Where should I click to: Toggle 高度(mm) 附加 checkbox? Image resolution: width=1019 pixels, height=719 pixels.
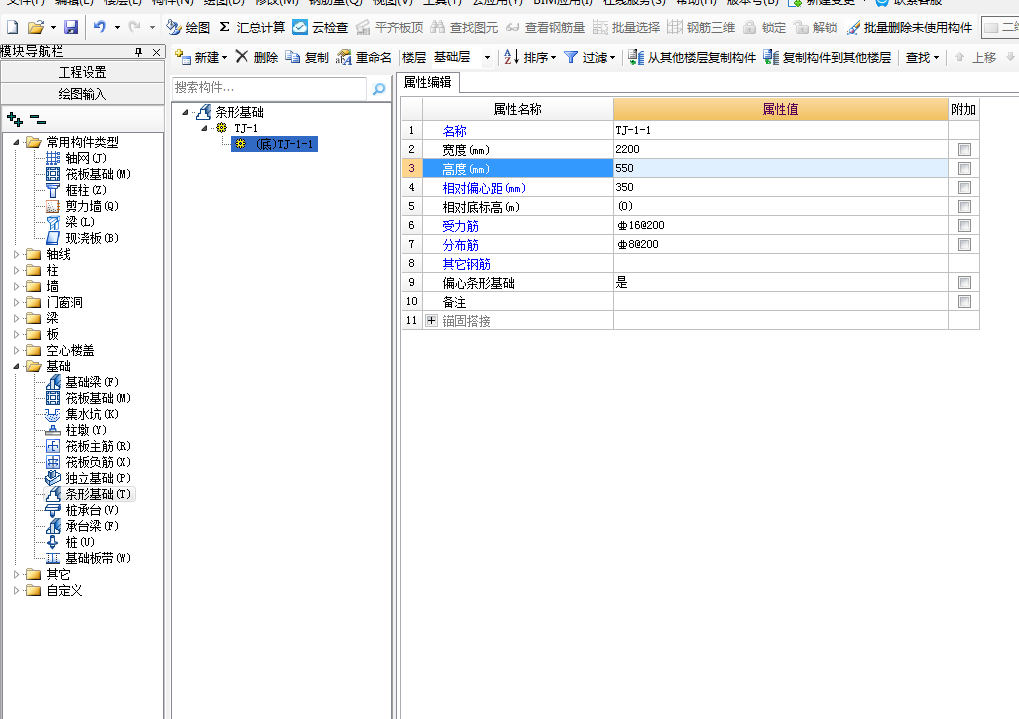[x=964, y=168]
